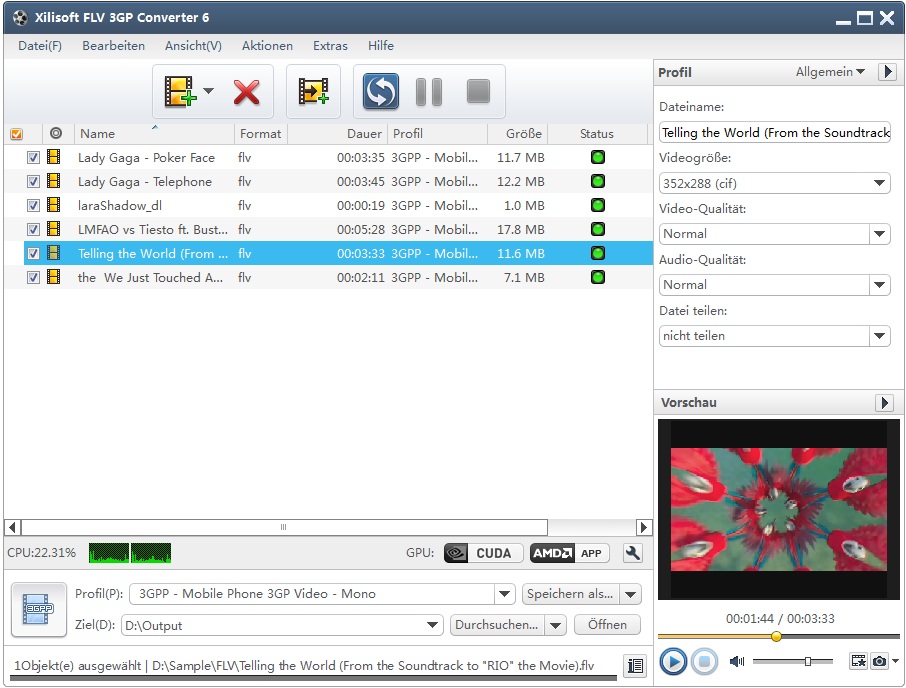The width and height of the screenshot is (906, 688).
Task: Open the Aktionen menu
Action: (267, 46)
